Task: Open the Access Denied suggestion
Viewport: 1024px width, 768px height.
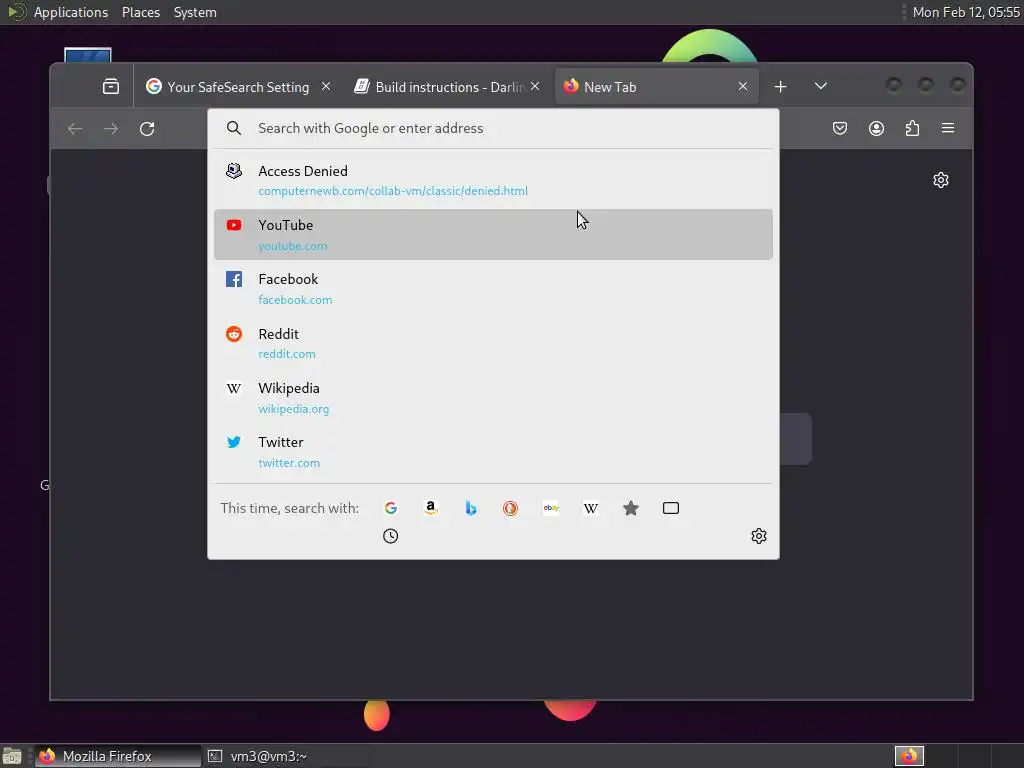Action: (x=493, y=180)
